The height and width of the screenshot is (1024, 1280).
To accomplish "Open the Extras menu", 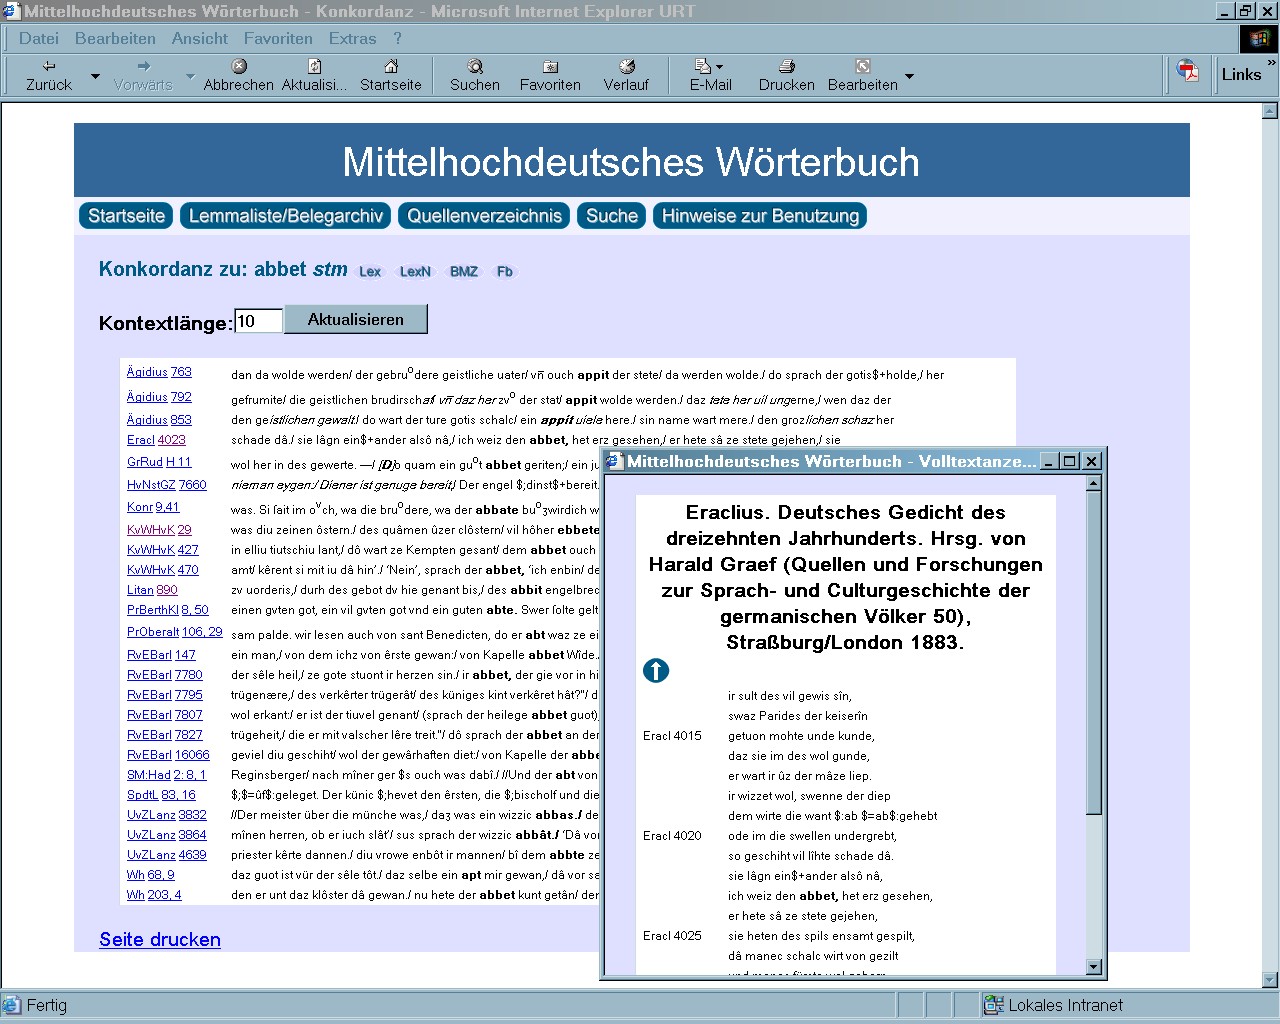I will click(x=353, y=38).
